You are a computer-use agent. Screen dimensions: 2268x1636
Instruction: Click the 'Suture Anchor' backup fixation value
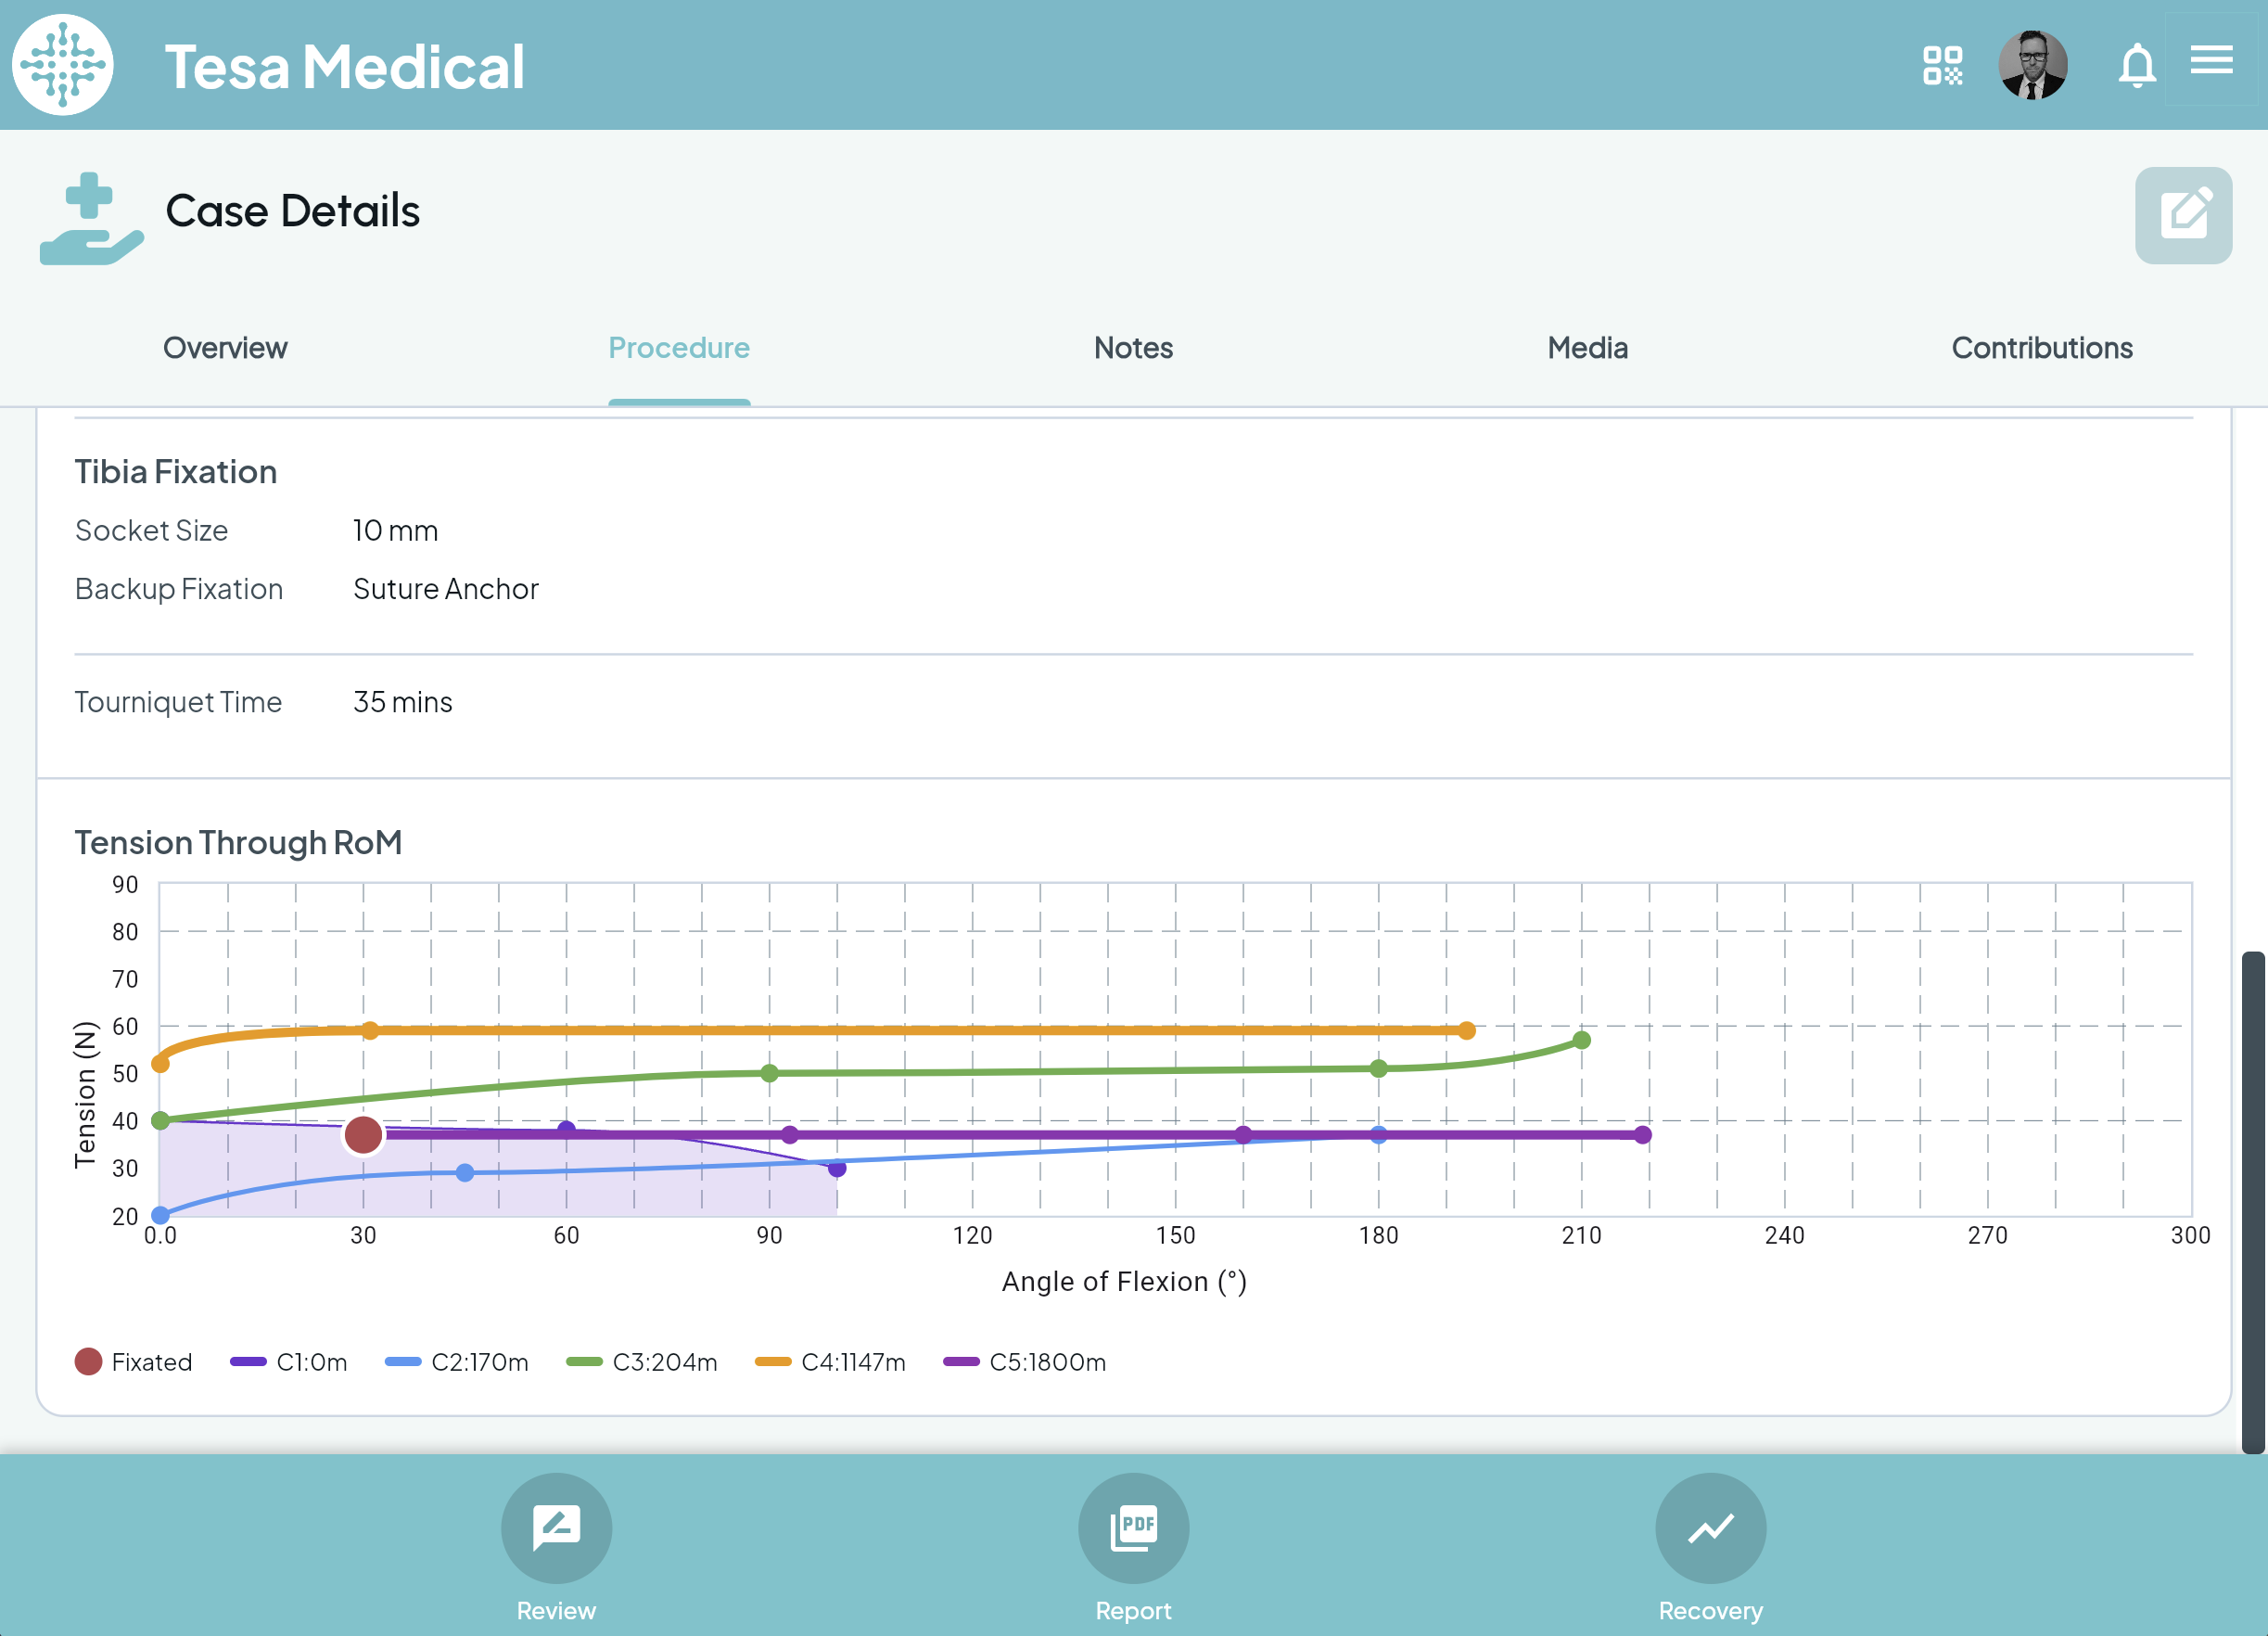(446, 589)
